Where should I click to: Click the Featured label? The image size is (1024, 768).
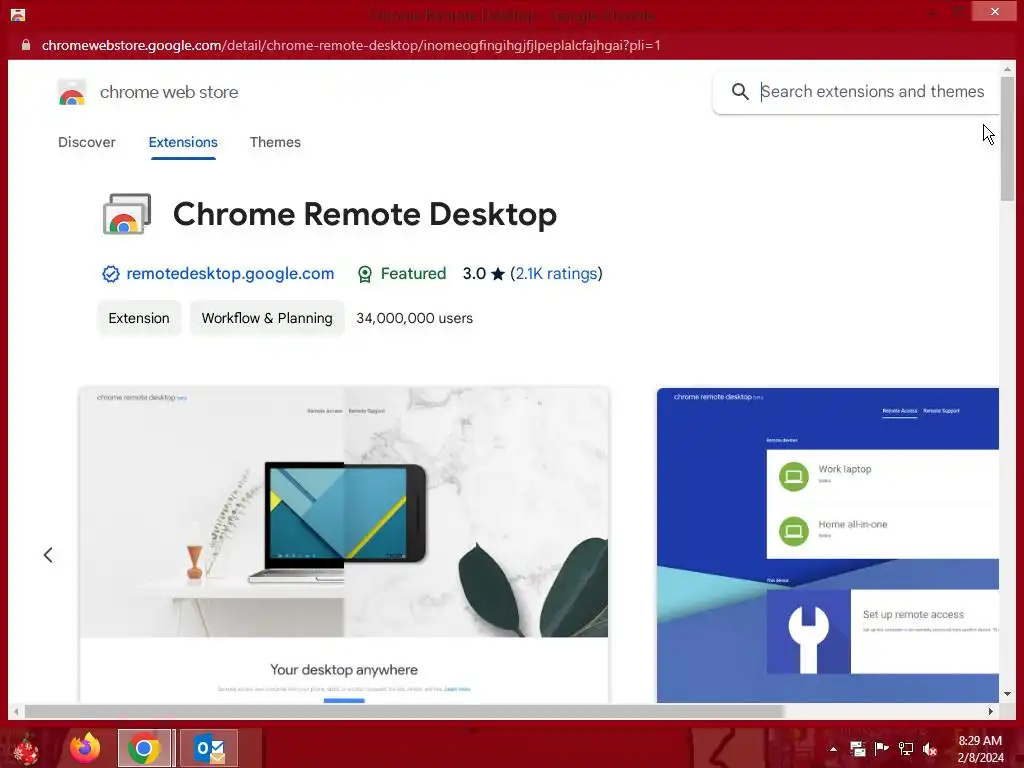413,274
